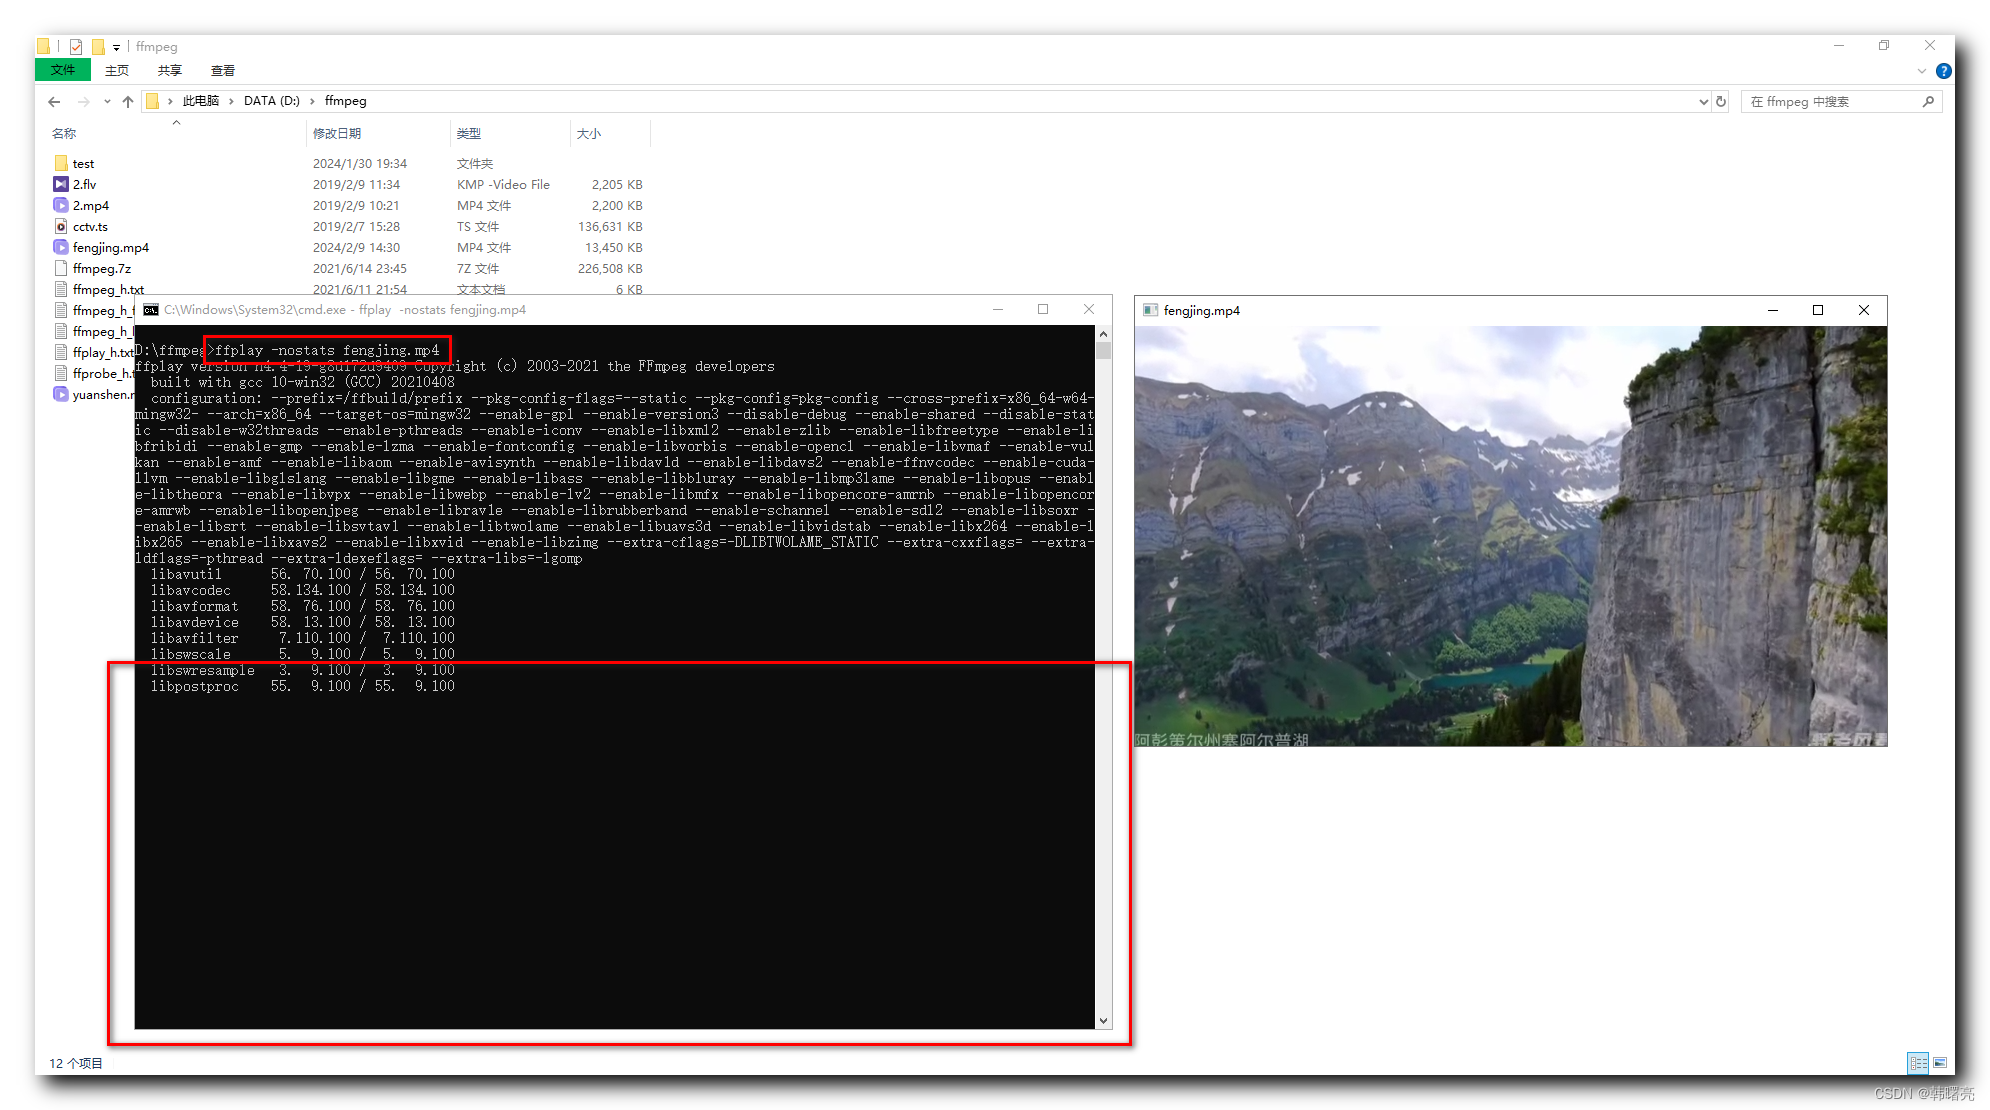
Task: Toggle details view in the status bar
Action: coord(1918,1063)
